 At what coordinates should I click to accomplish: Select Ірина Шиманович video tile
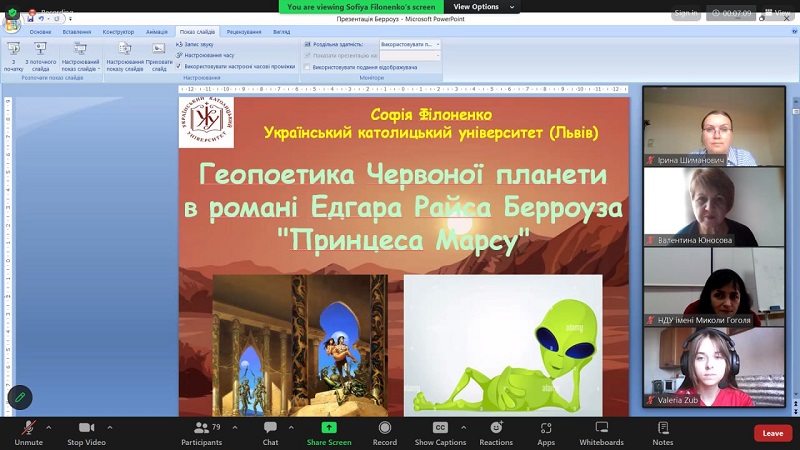pyautogui.click(x=714, y=126)
